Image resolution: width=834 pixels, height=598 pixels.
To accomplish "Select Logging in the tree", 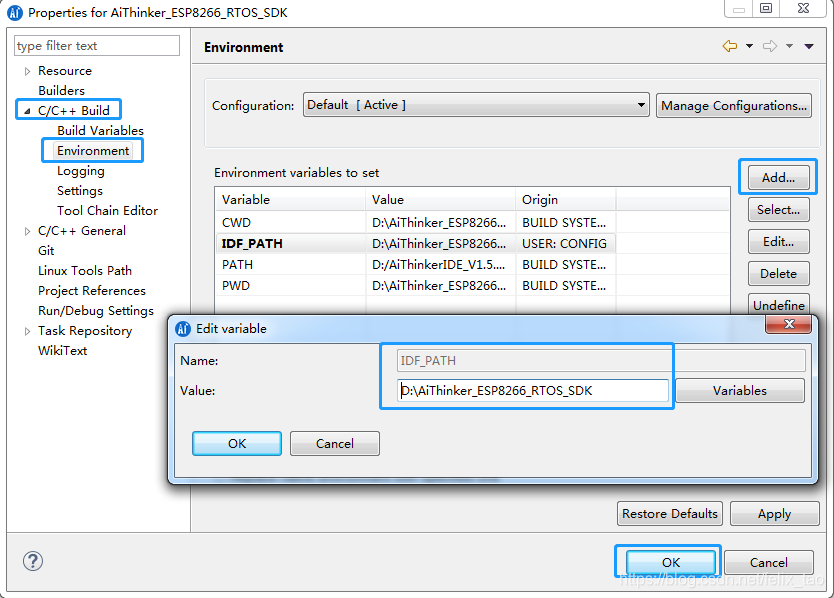I will (x=81, y=171).
